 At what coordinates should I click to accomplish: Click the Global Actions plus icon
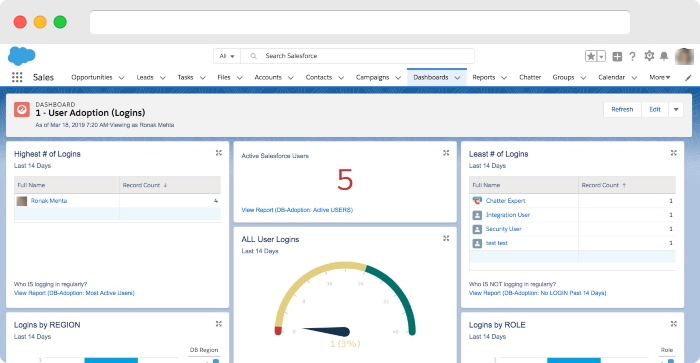tap(617, 56)
